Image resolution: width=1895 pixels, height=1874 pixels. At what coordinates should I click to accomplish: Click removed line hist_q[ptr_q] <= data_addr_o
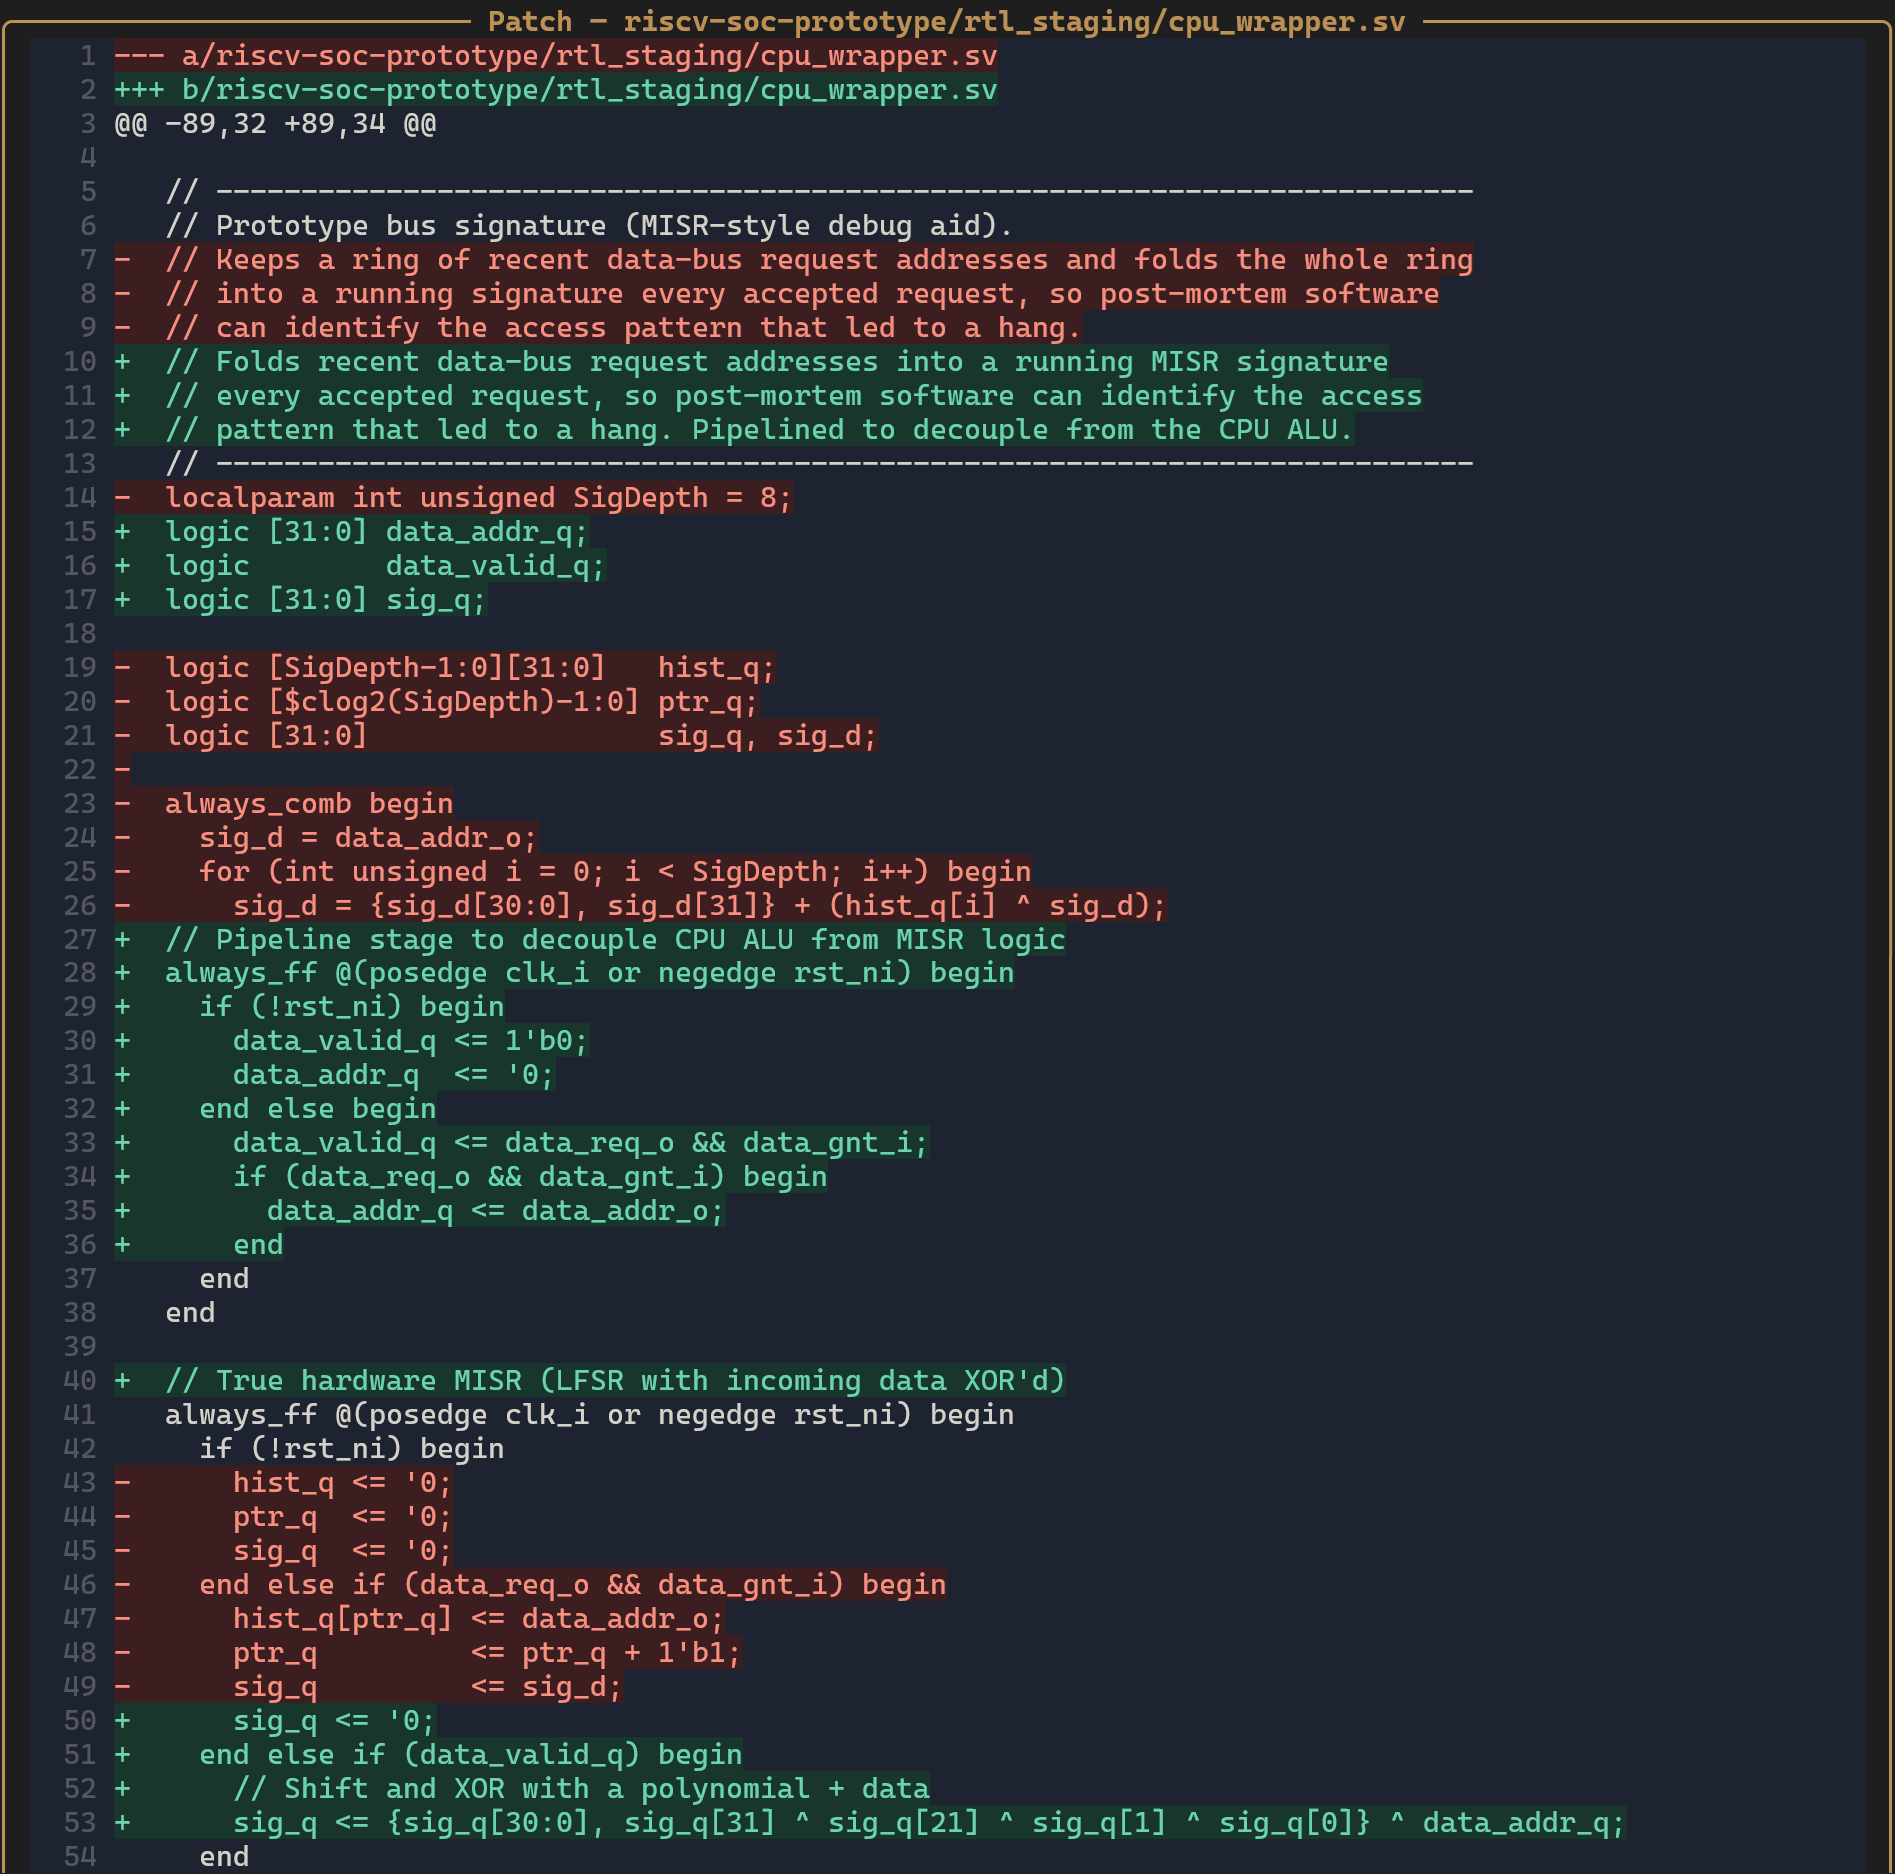pyautogui.click(x=419, y=1619)
